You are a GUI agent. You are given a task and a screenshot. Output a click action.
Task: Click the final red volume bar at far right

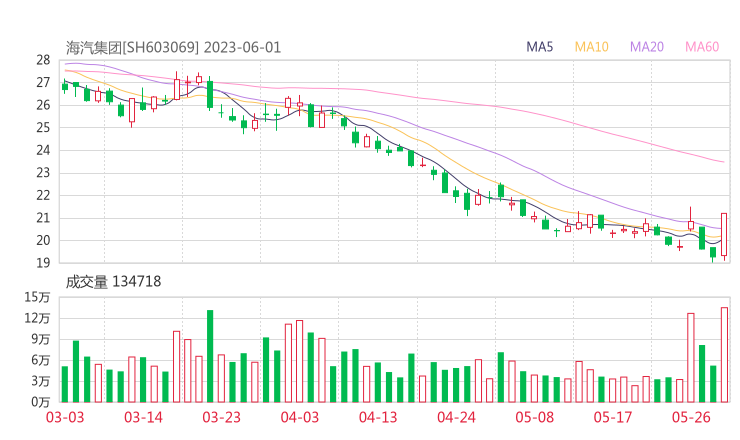pos(724,355)
